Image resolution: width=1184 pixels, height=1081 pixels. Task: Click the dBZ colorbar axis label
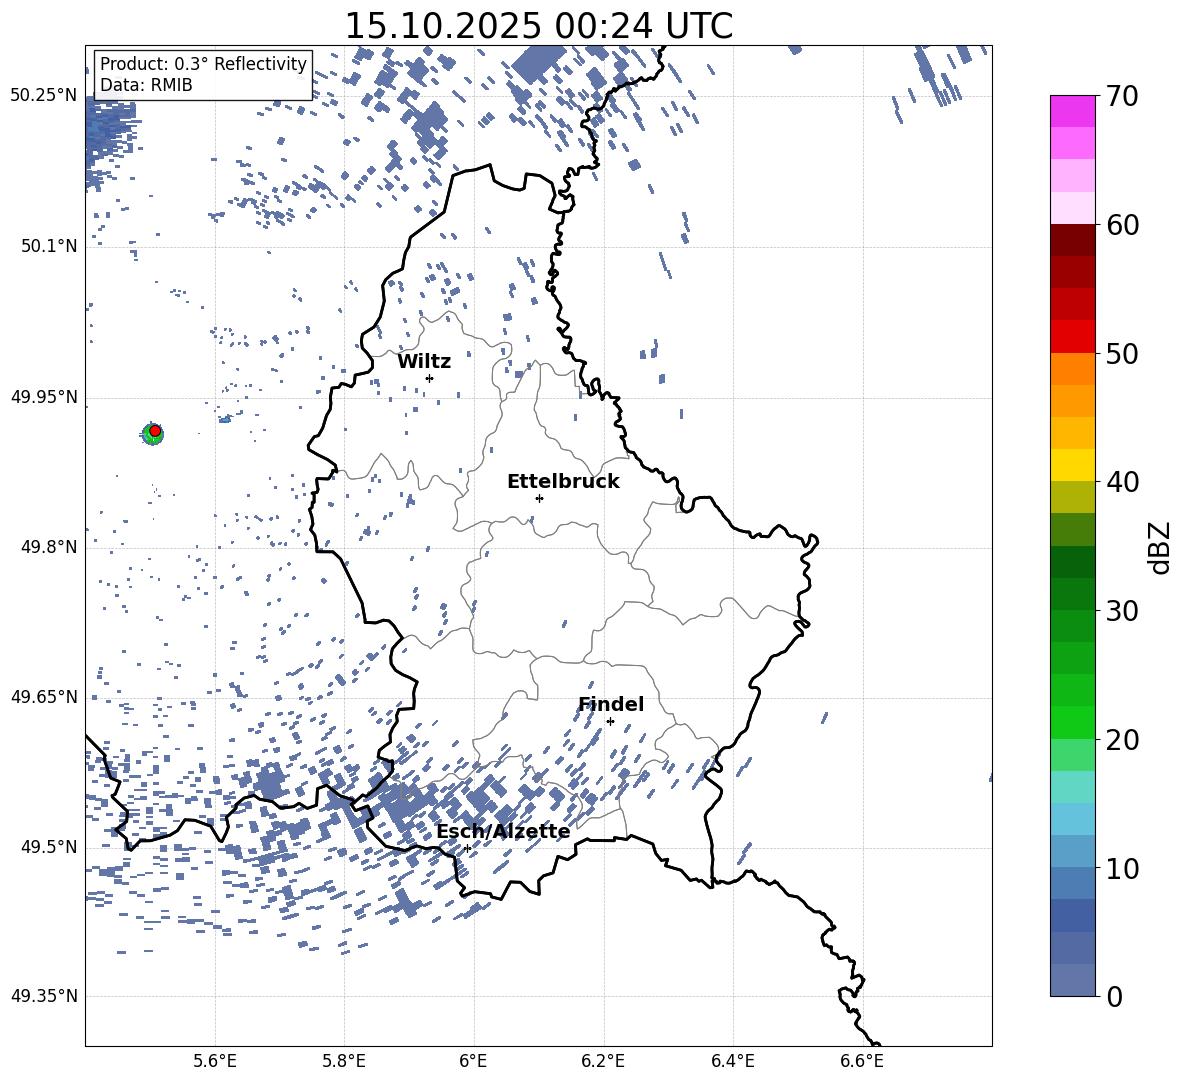(x=1161, y=547)
